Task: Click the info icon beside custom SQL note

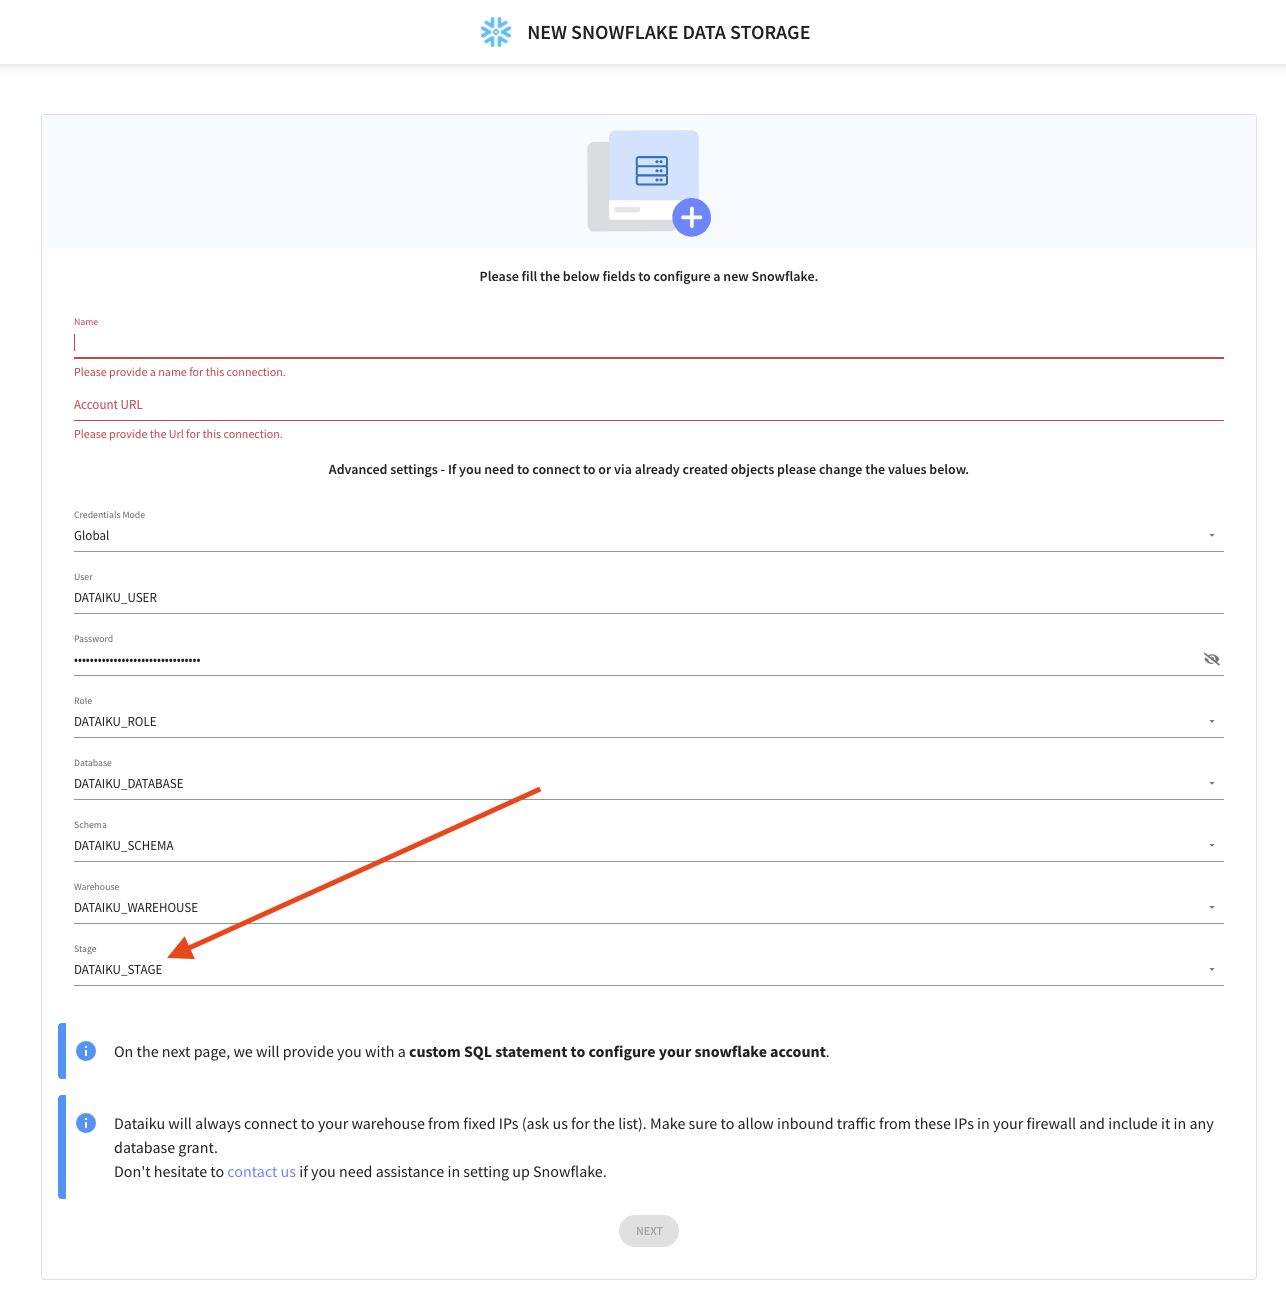Action: [86, 1051]
